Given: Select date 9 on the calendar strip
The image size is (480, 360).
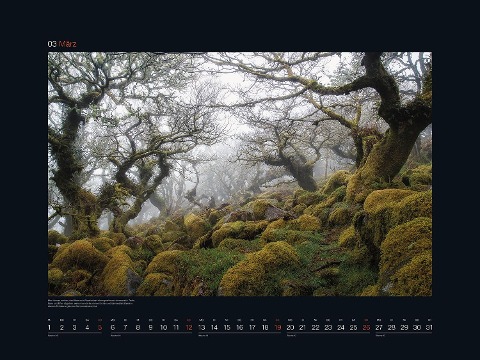Looking at the screenshot, I should pos(151,327).
